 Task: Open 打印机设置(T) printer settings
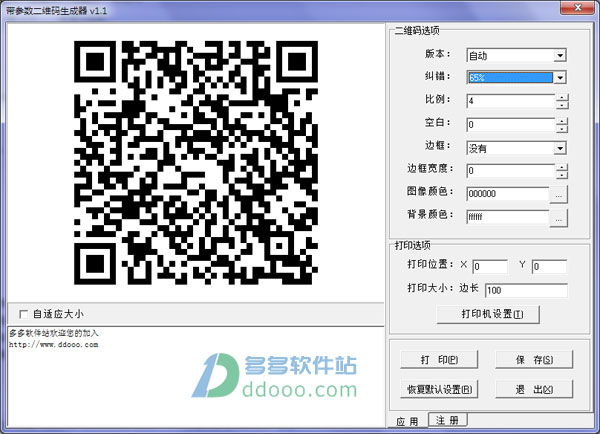pyautogui.click(x=488, y=314)
